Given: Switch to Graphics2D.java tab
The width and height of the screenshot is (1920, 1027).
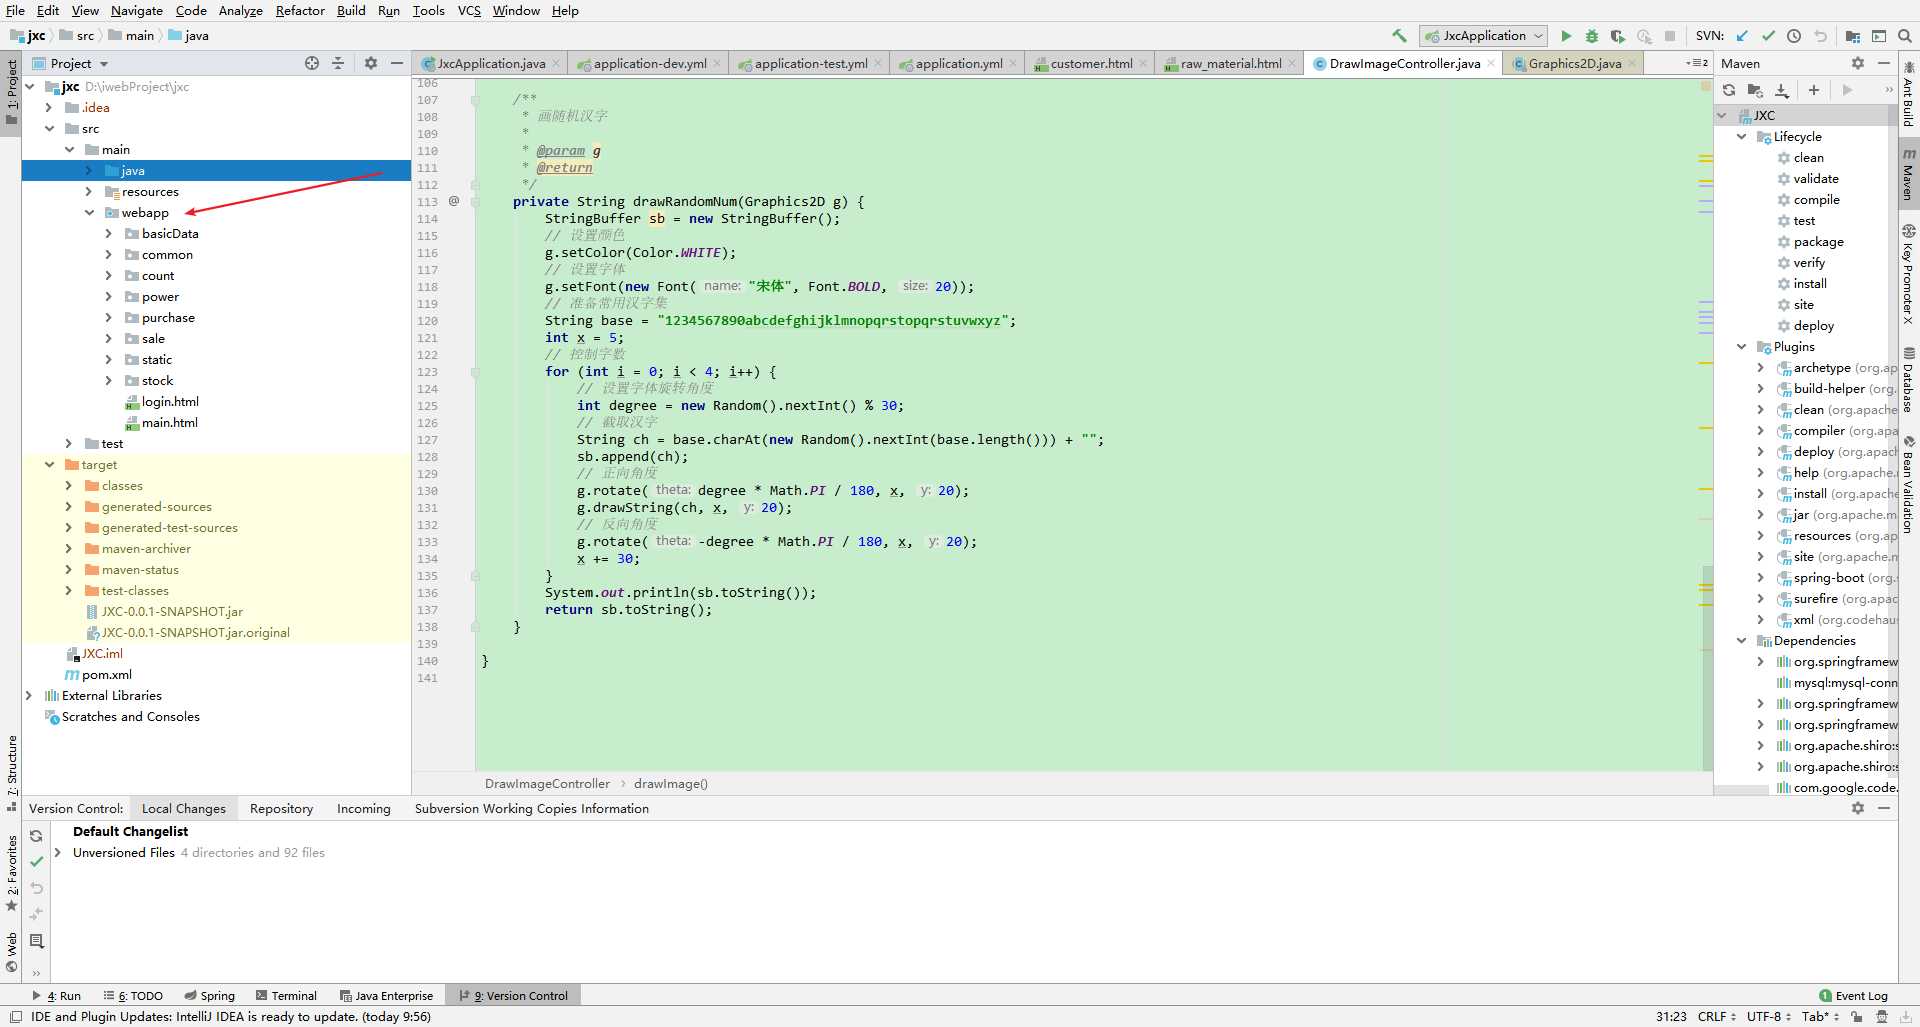Looking at the screenshot, I should pos(1574,63).
